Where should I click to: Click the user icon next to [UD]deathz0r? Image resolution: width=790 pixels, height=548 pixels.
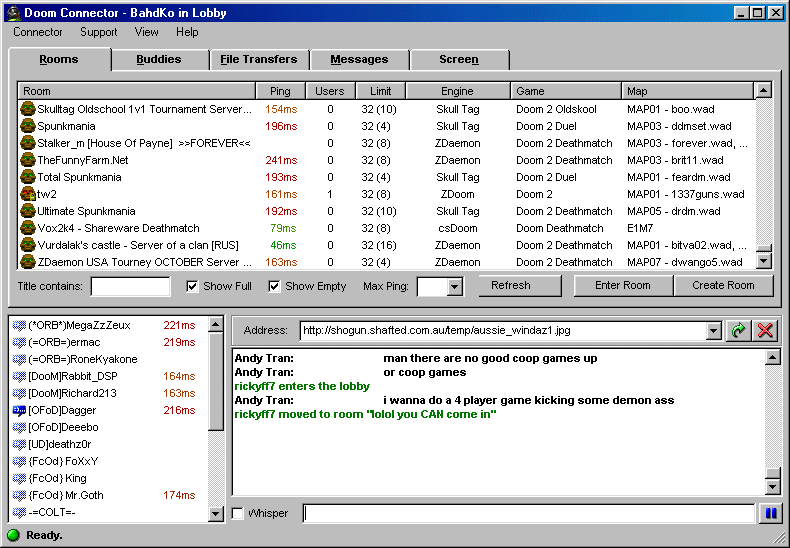19,444
